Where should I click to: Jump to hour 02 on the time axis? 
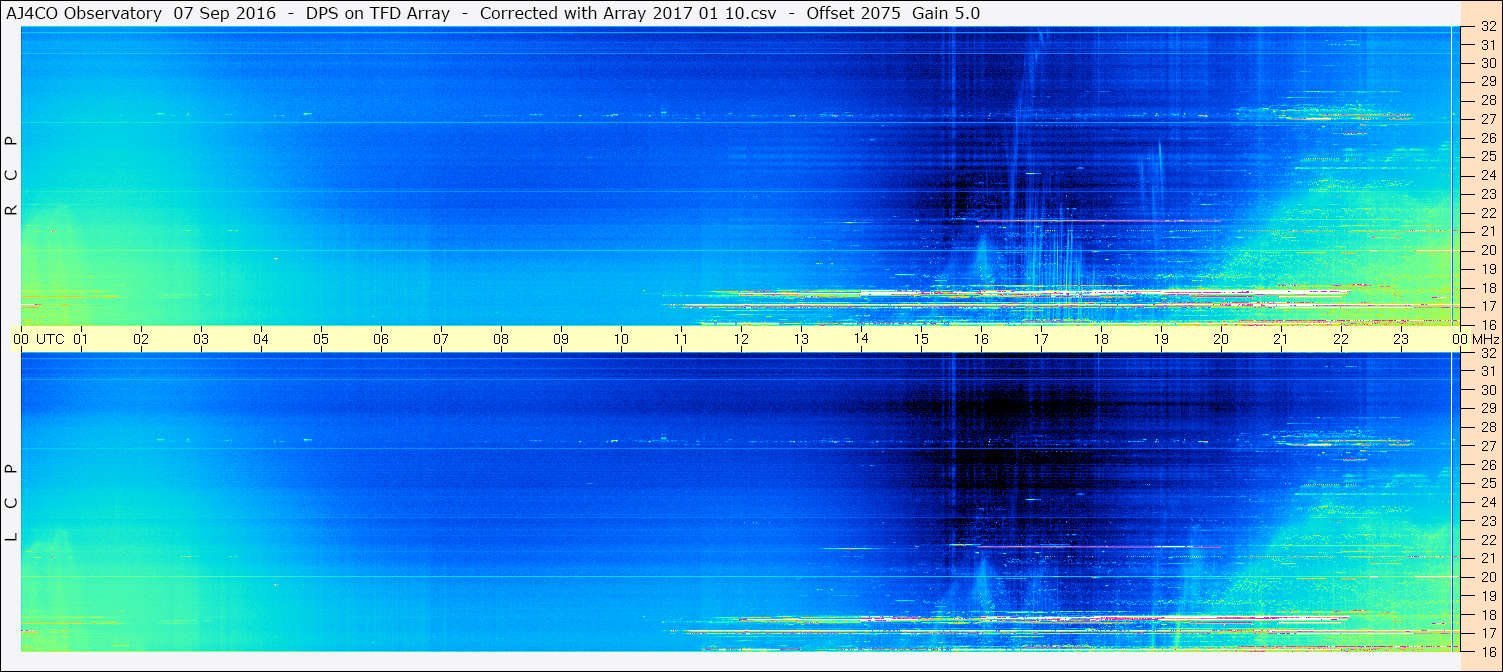(x=141, y=339)
